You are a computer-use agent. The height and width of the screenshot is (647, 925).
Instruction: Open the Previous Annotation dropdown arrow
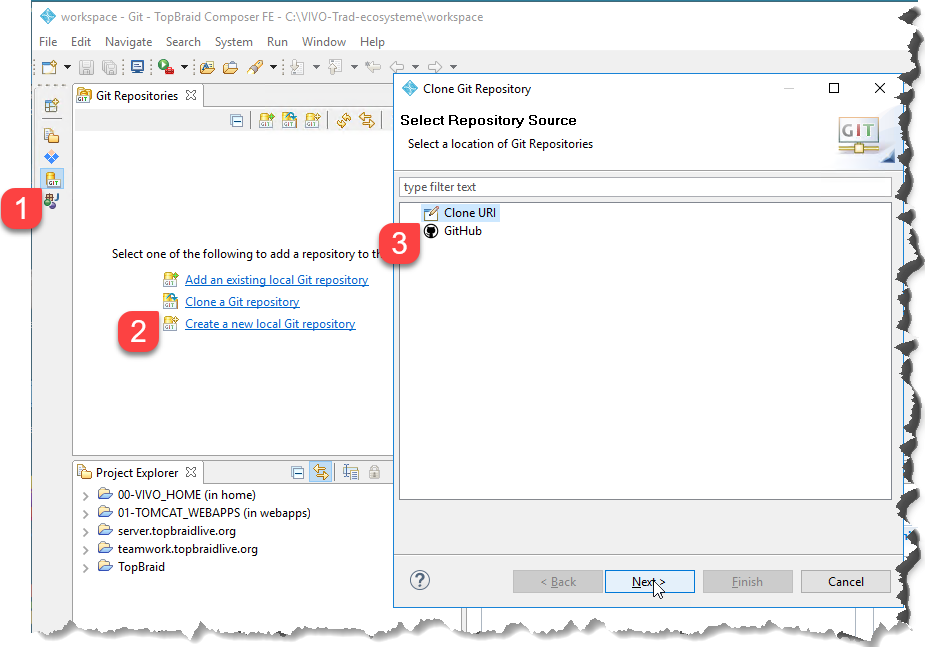pyautogui.click(x=354, y=67)
